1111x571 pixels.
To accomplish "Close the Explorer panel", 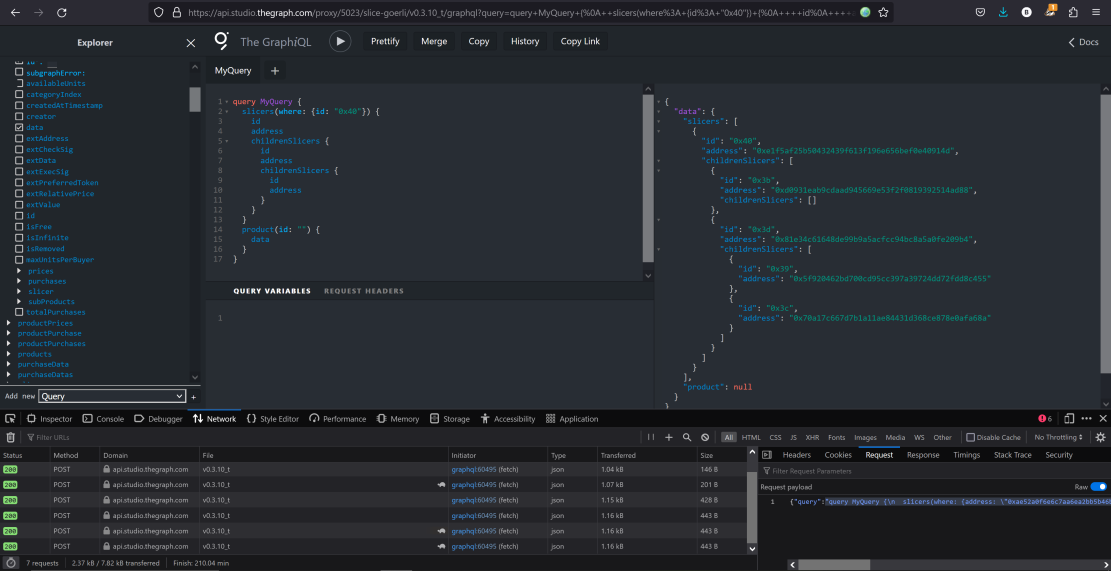I will point(191,43).
